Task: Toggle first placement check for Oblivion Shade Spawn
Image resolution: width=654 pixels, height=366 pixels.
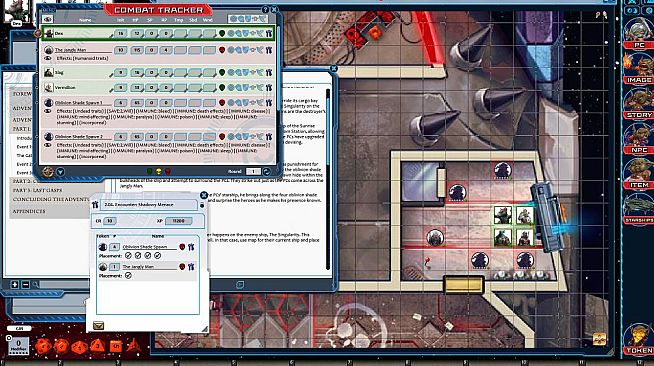Action: coord(128,256)
